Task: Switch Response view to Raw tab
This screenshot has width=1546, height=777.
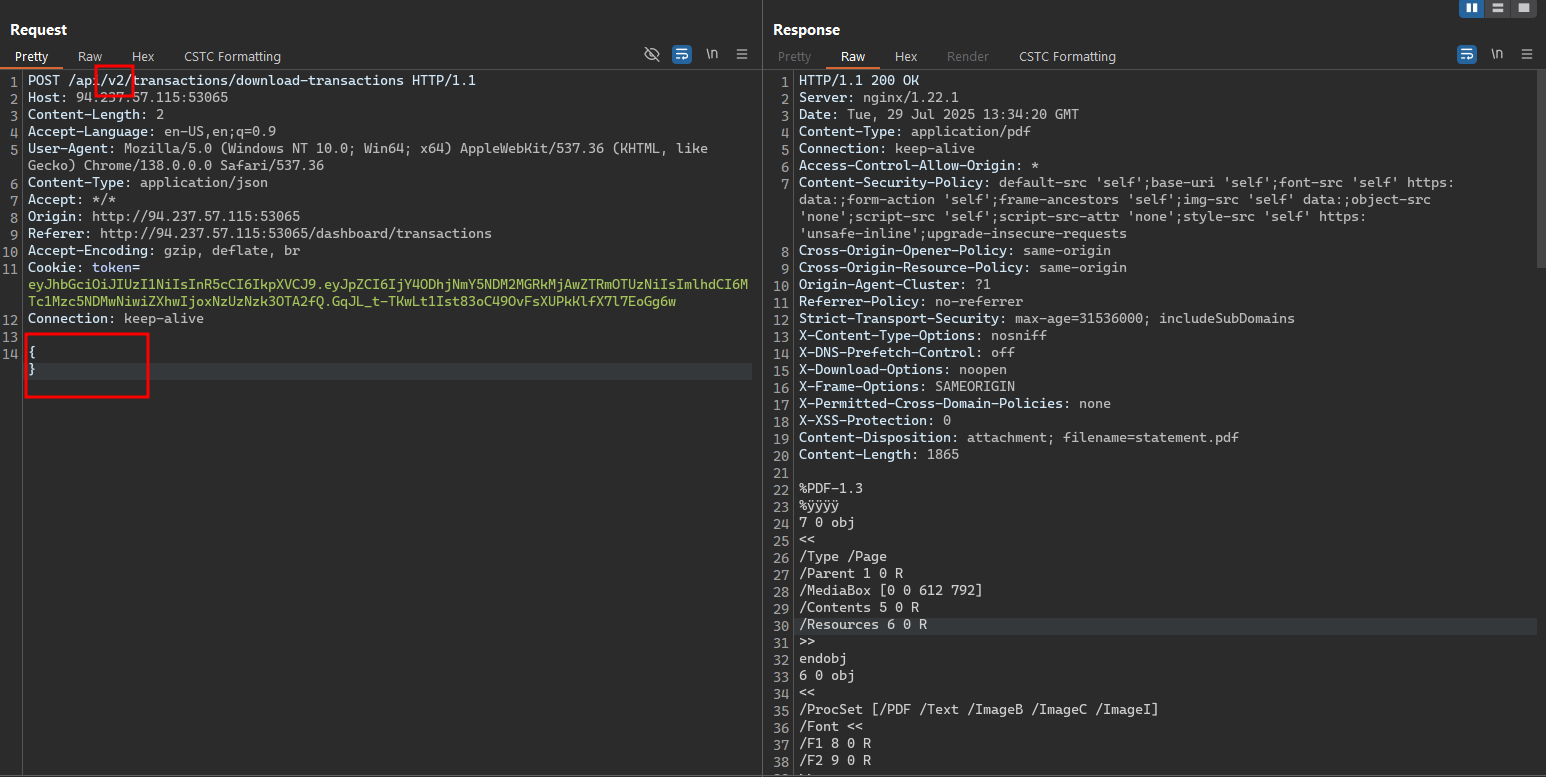Action: coord(853,57)
